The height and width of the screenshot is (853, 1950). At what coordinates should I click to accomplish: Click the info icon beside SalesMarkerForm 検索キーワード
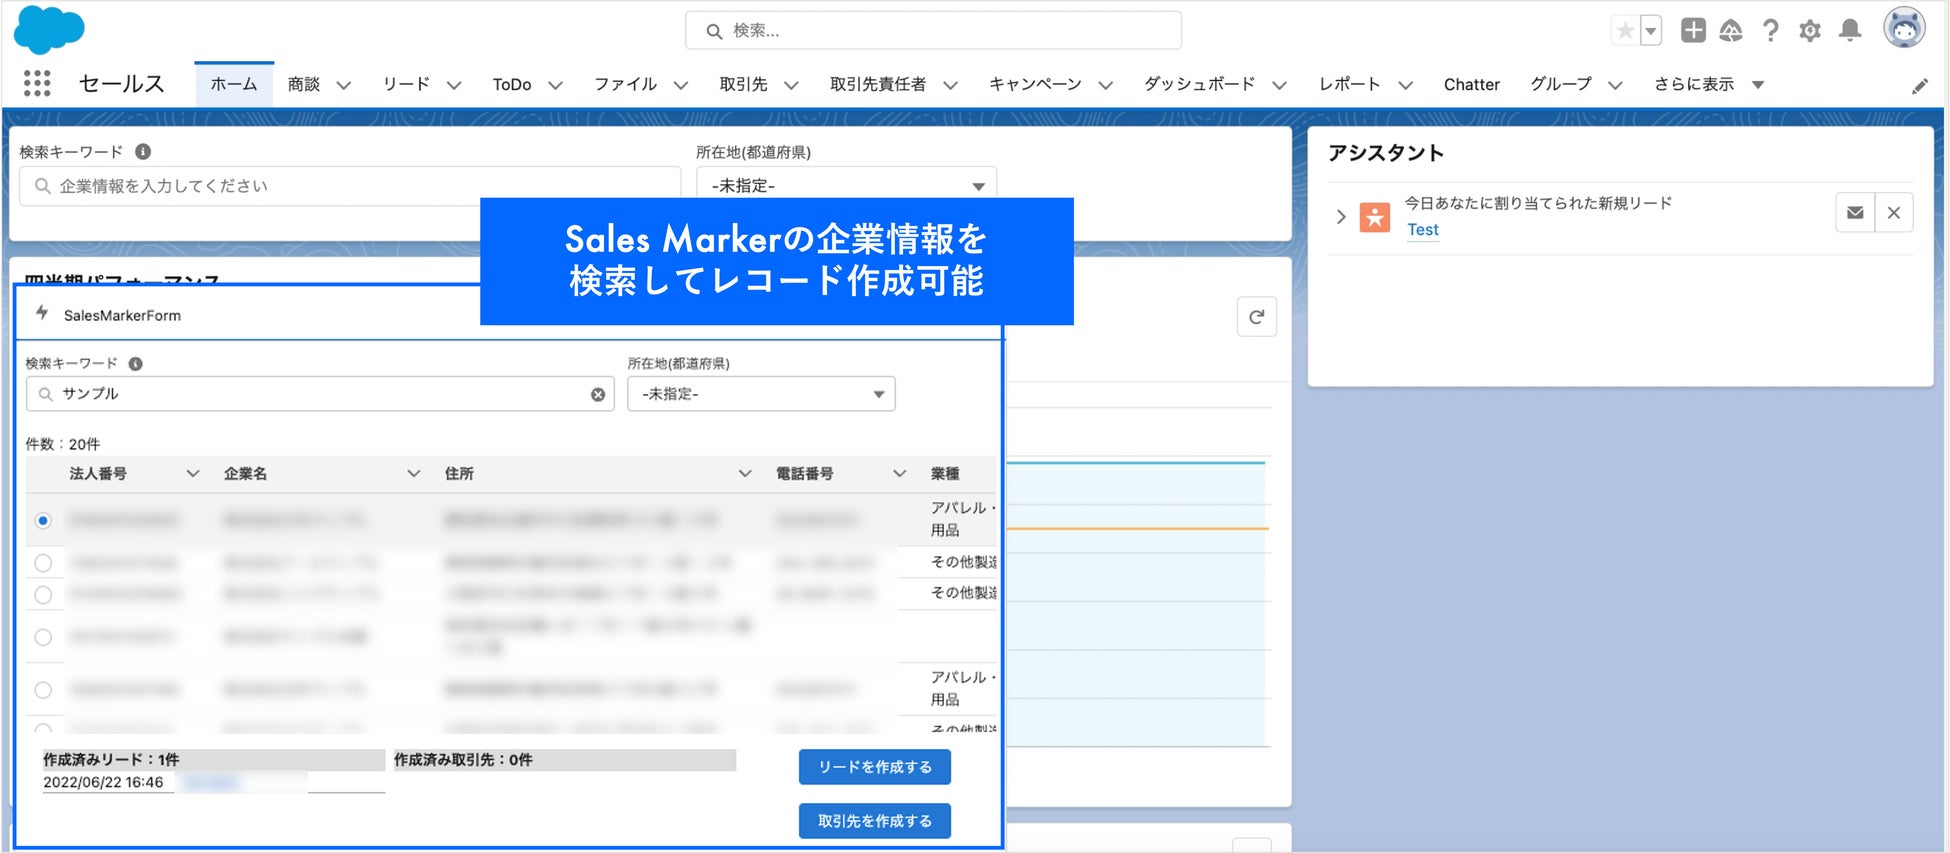point(136,364)
